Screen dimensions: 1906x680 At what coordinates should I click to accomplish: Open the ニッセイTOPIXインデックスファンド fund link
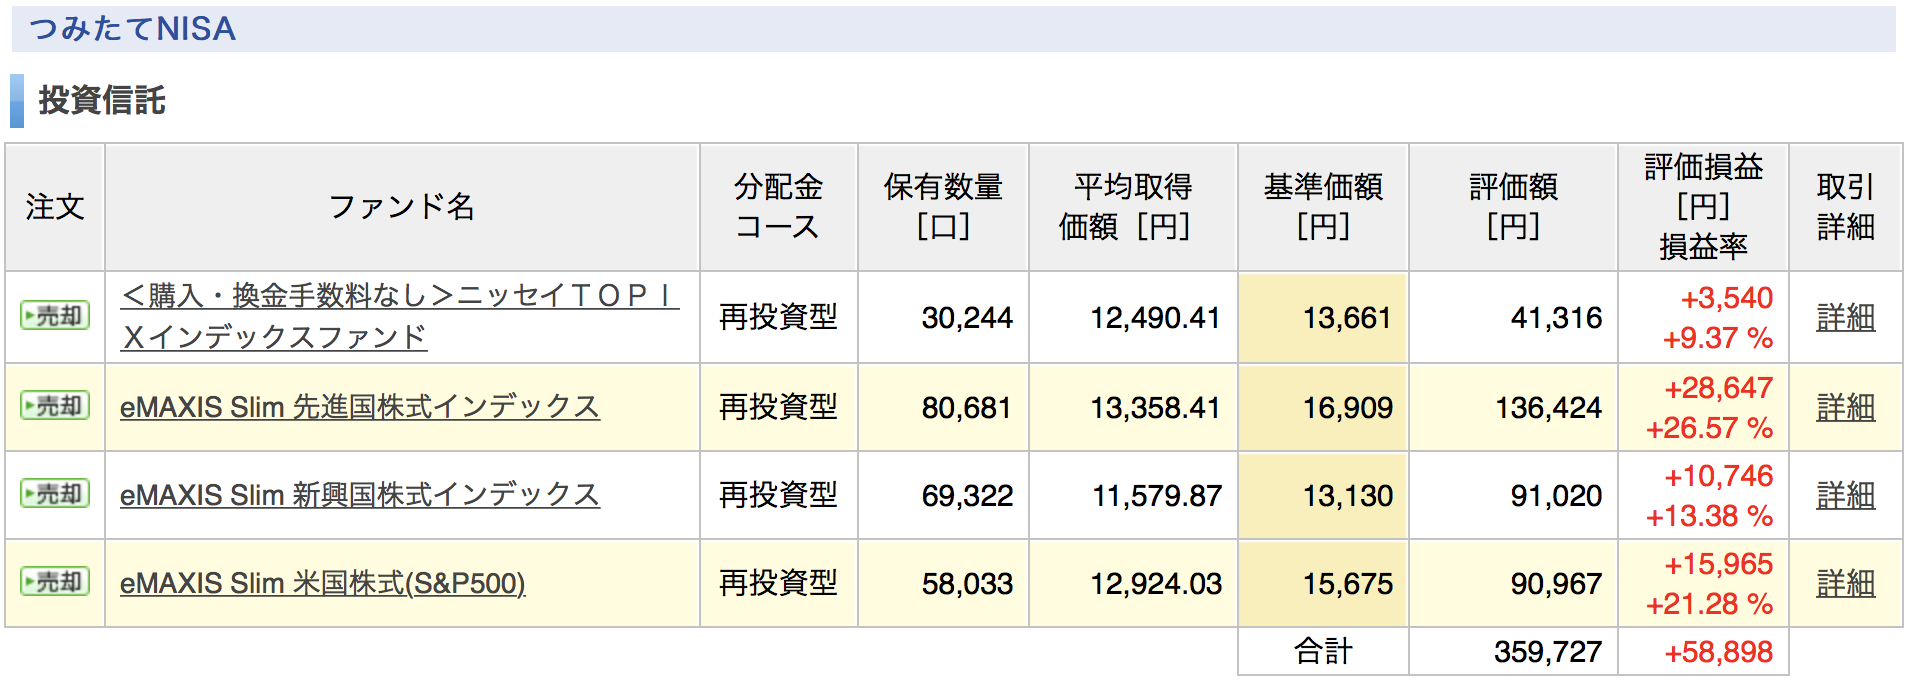(x=400, y=316)
